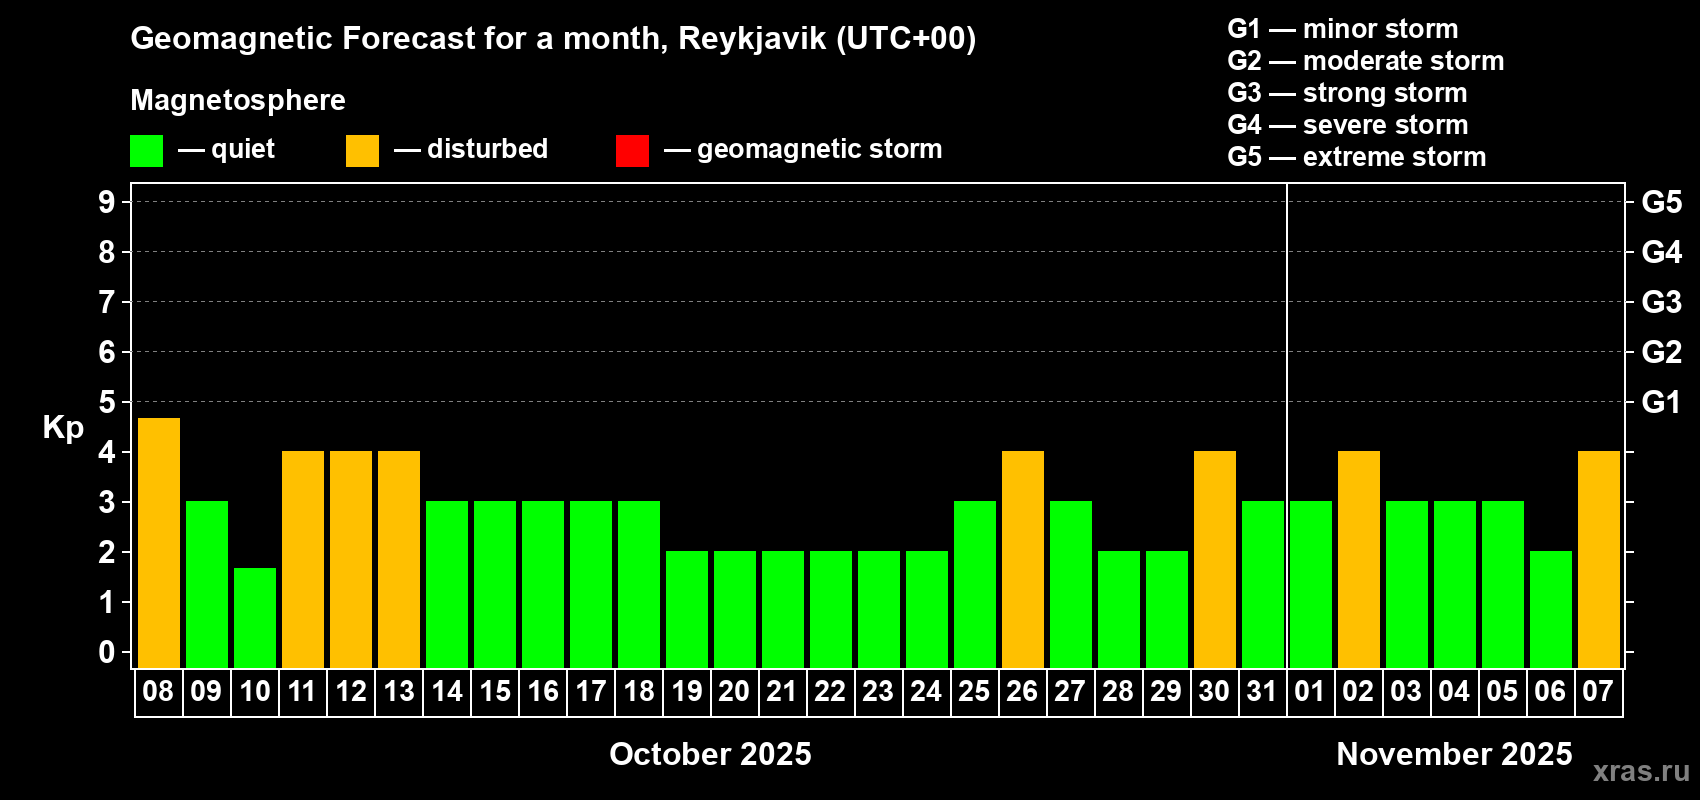Select the orange bar for October 30
The height and width of the screenshot is (800, 1700).
tap(1215, 560)
